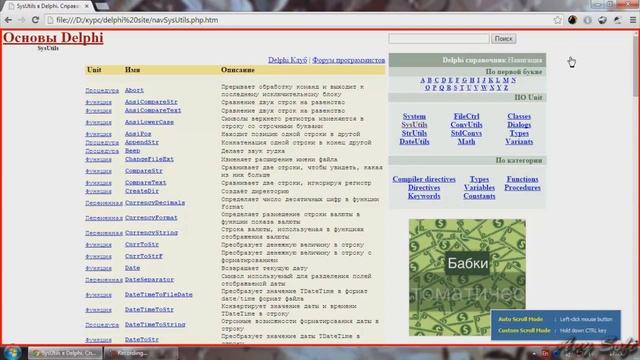Image resolution: width=640 pixels, height=360 pixels.
Task: Click the Поиск search button
Action: (503, 38)
